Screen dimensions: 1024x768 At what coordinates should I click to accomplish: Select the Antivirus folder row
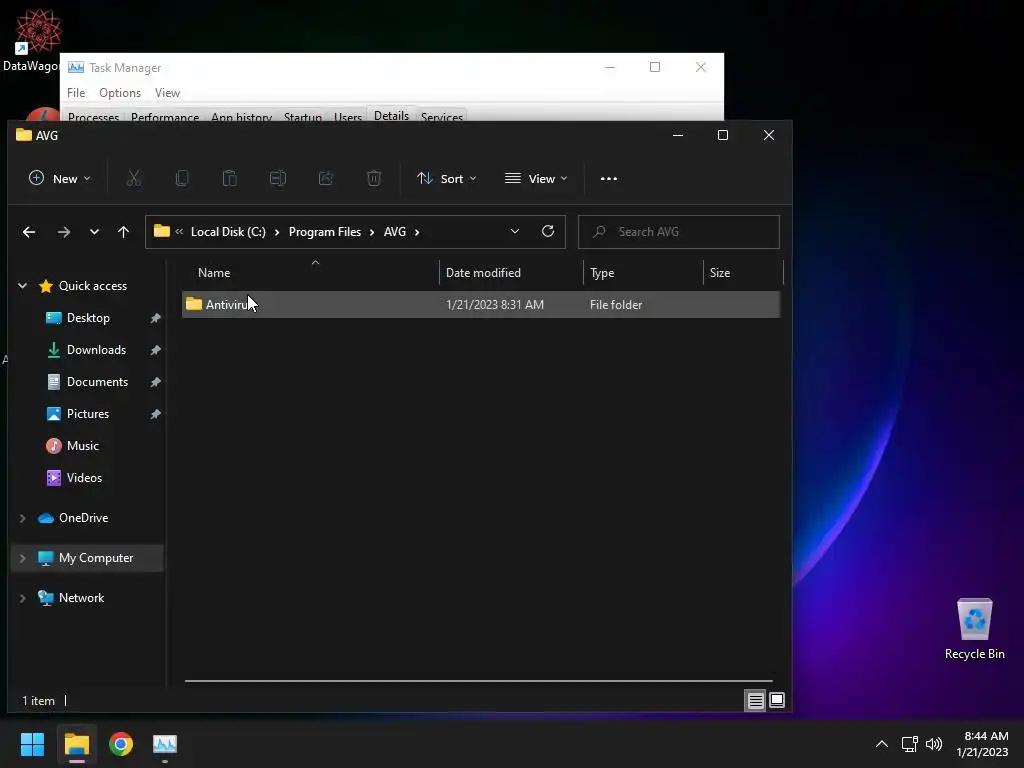point(481,304)
